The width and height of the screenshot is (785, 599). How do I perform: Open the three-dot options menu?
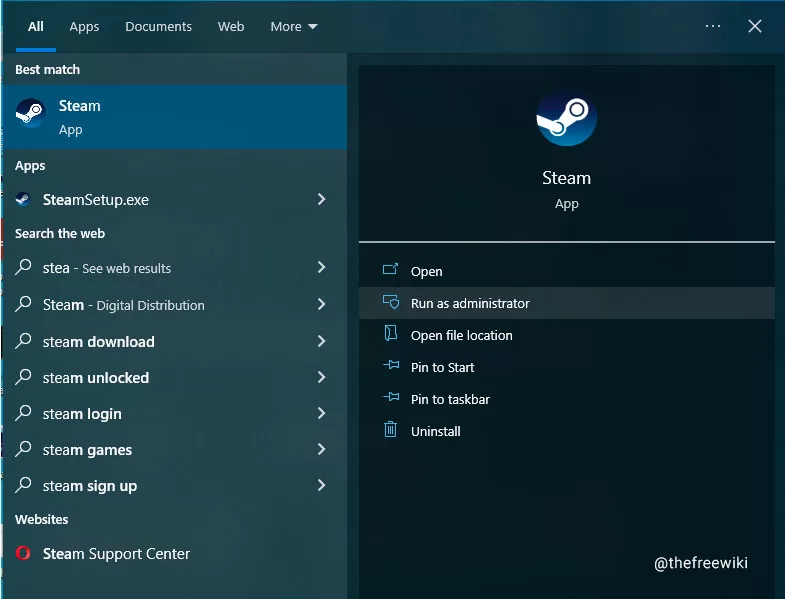click(712, 26)
